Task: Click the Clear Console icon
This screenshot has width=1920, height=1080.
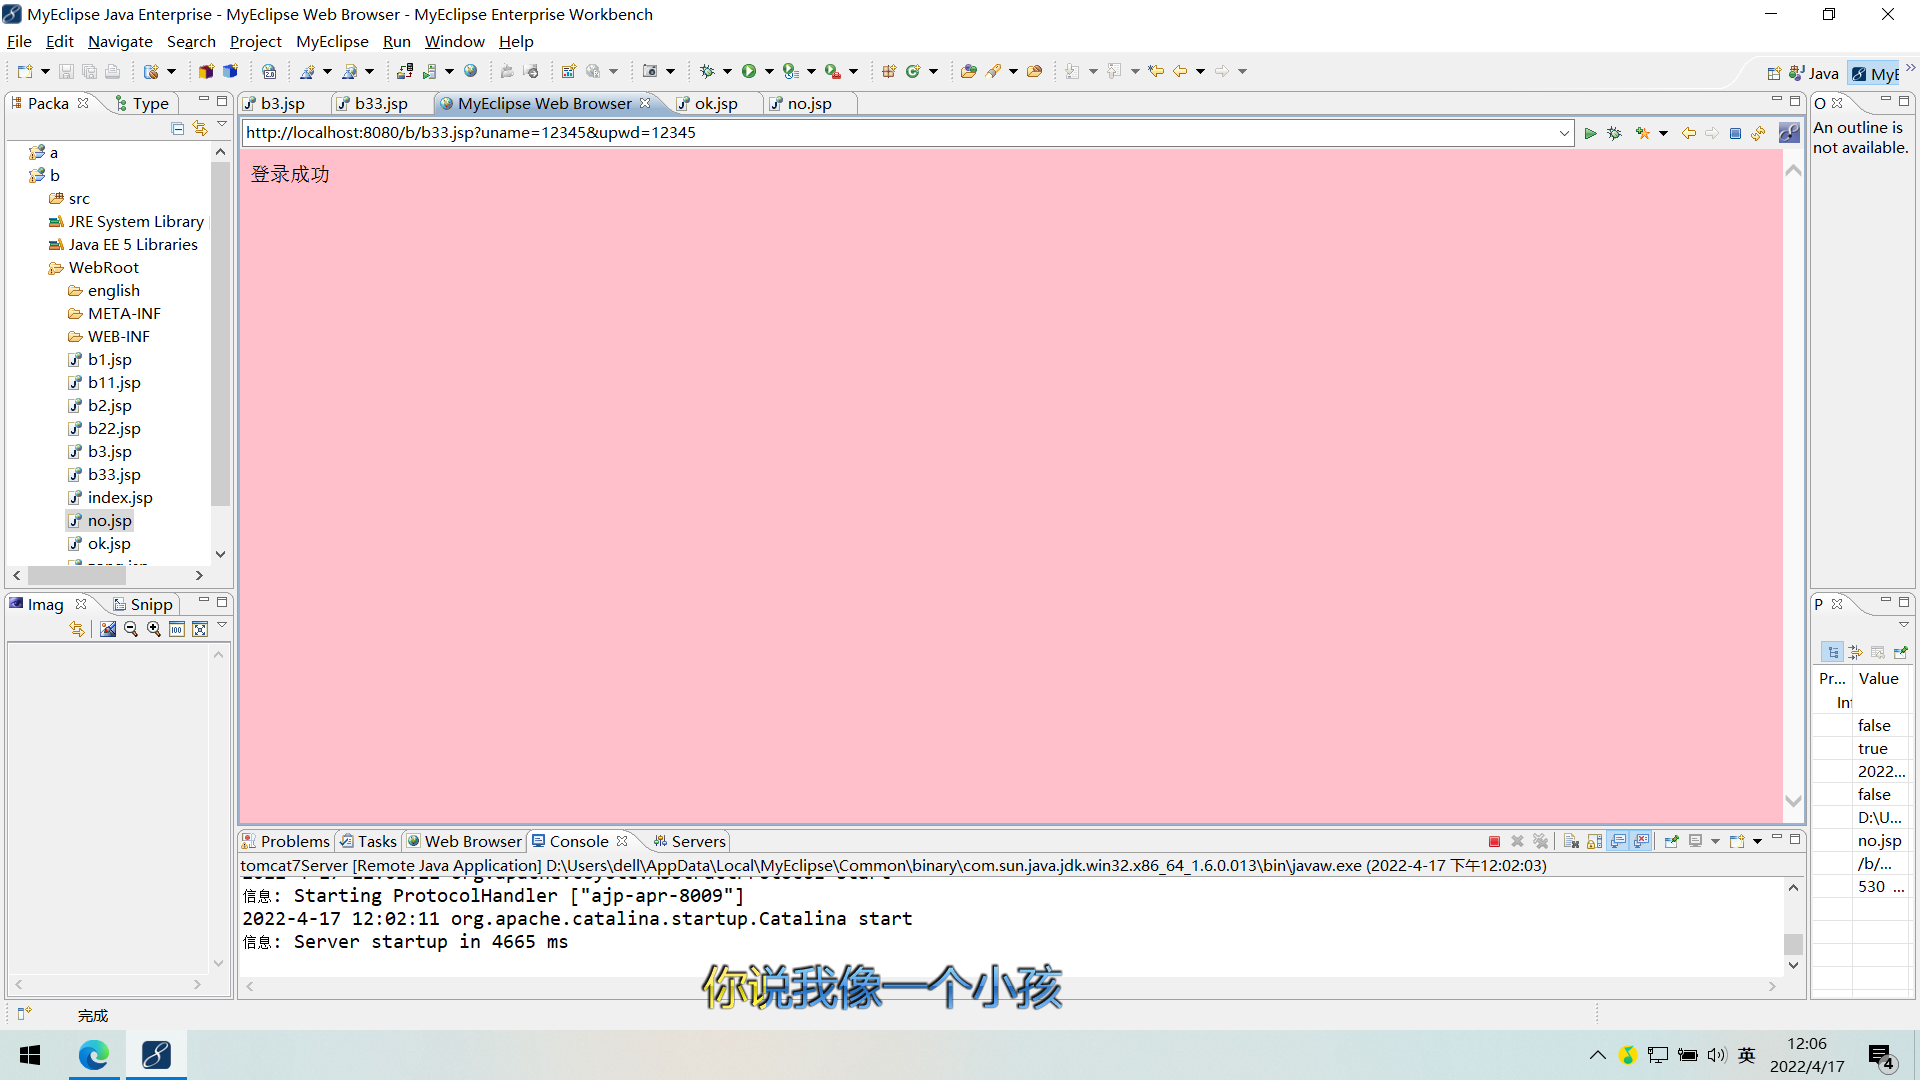Action: click(1571, 842)
